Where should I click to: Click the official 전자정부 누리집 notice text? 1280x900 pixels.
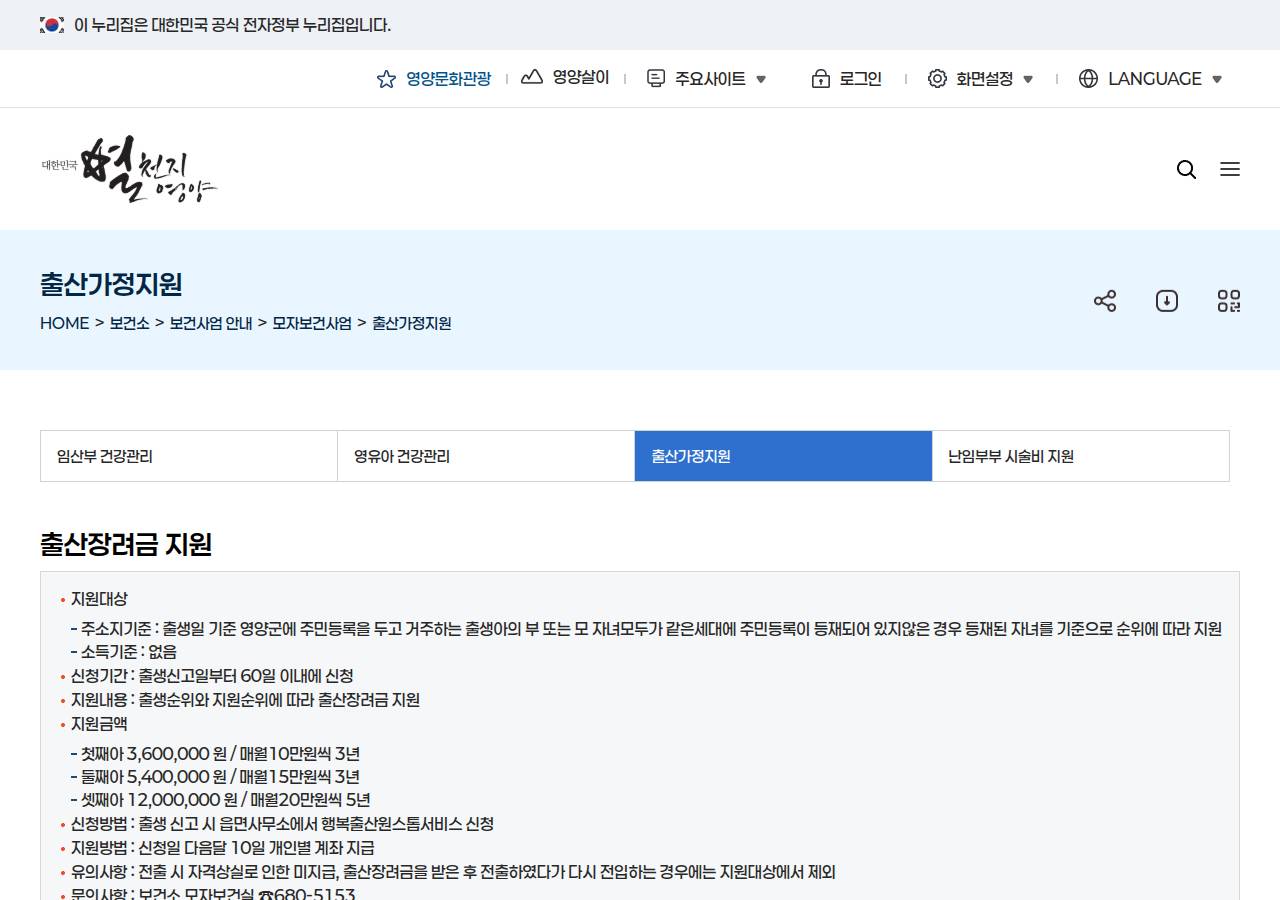(232, 25)
